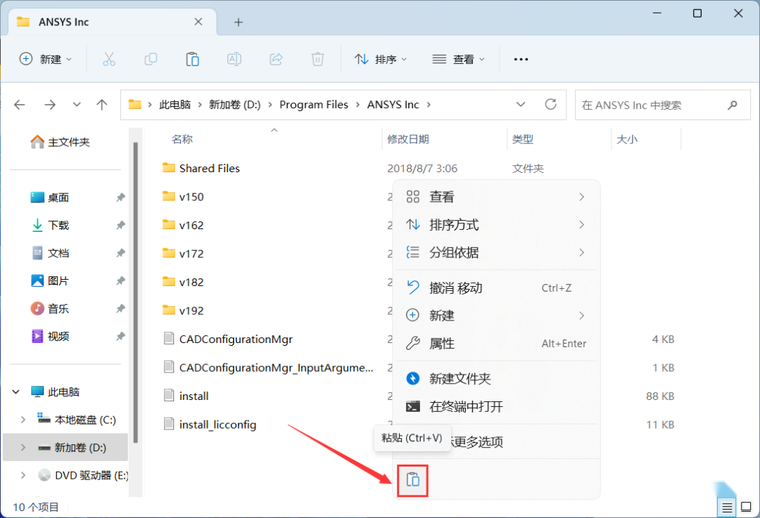This screenshot has height=518, width=760.
Task: Open the 主文件夹 home entry
Action: [60, 142]
